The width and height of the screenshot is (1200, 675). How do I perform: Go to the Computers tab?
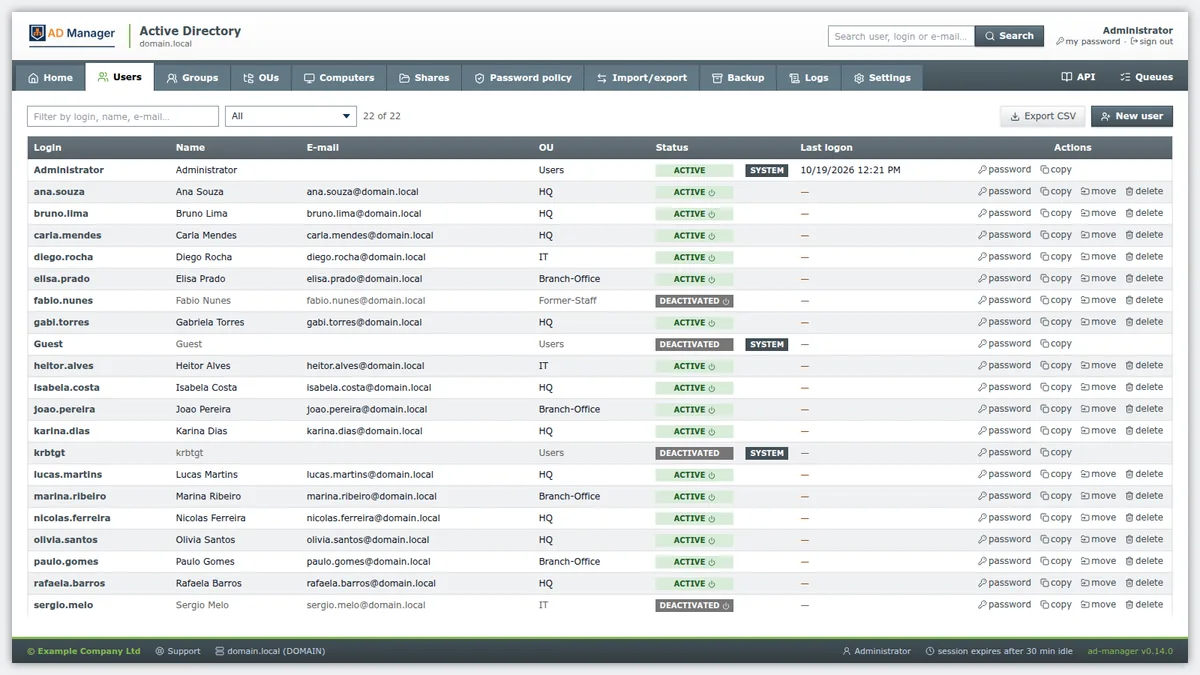click(x=339, y=78)
